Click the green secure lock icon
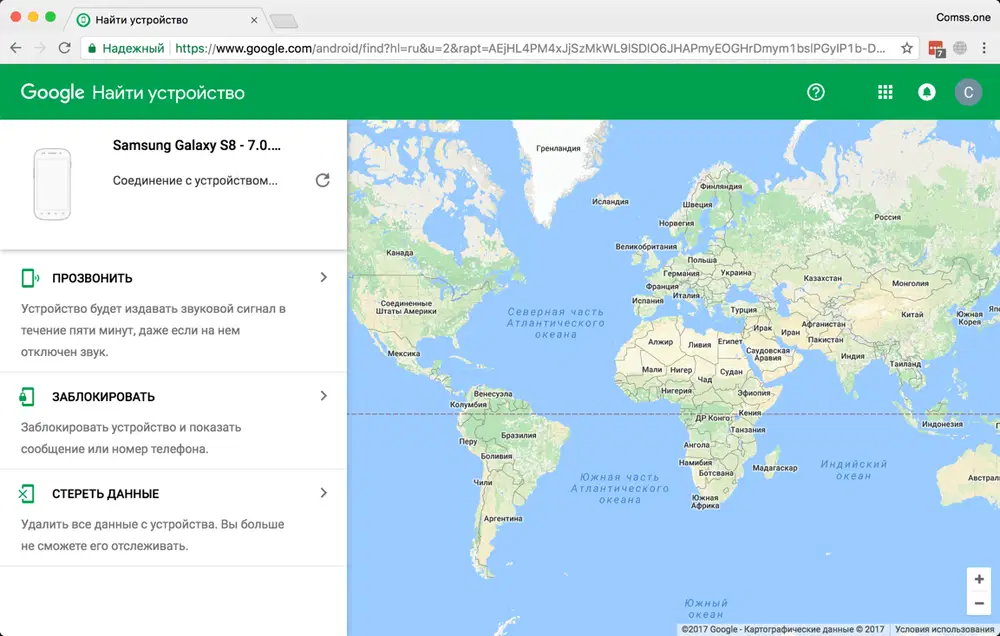The image size is (1000, 636). 92,48
